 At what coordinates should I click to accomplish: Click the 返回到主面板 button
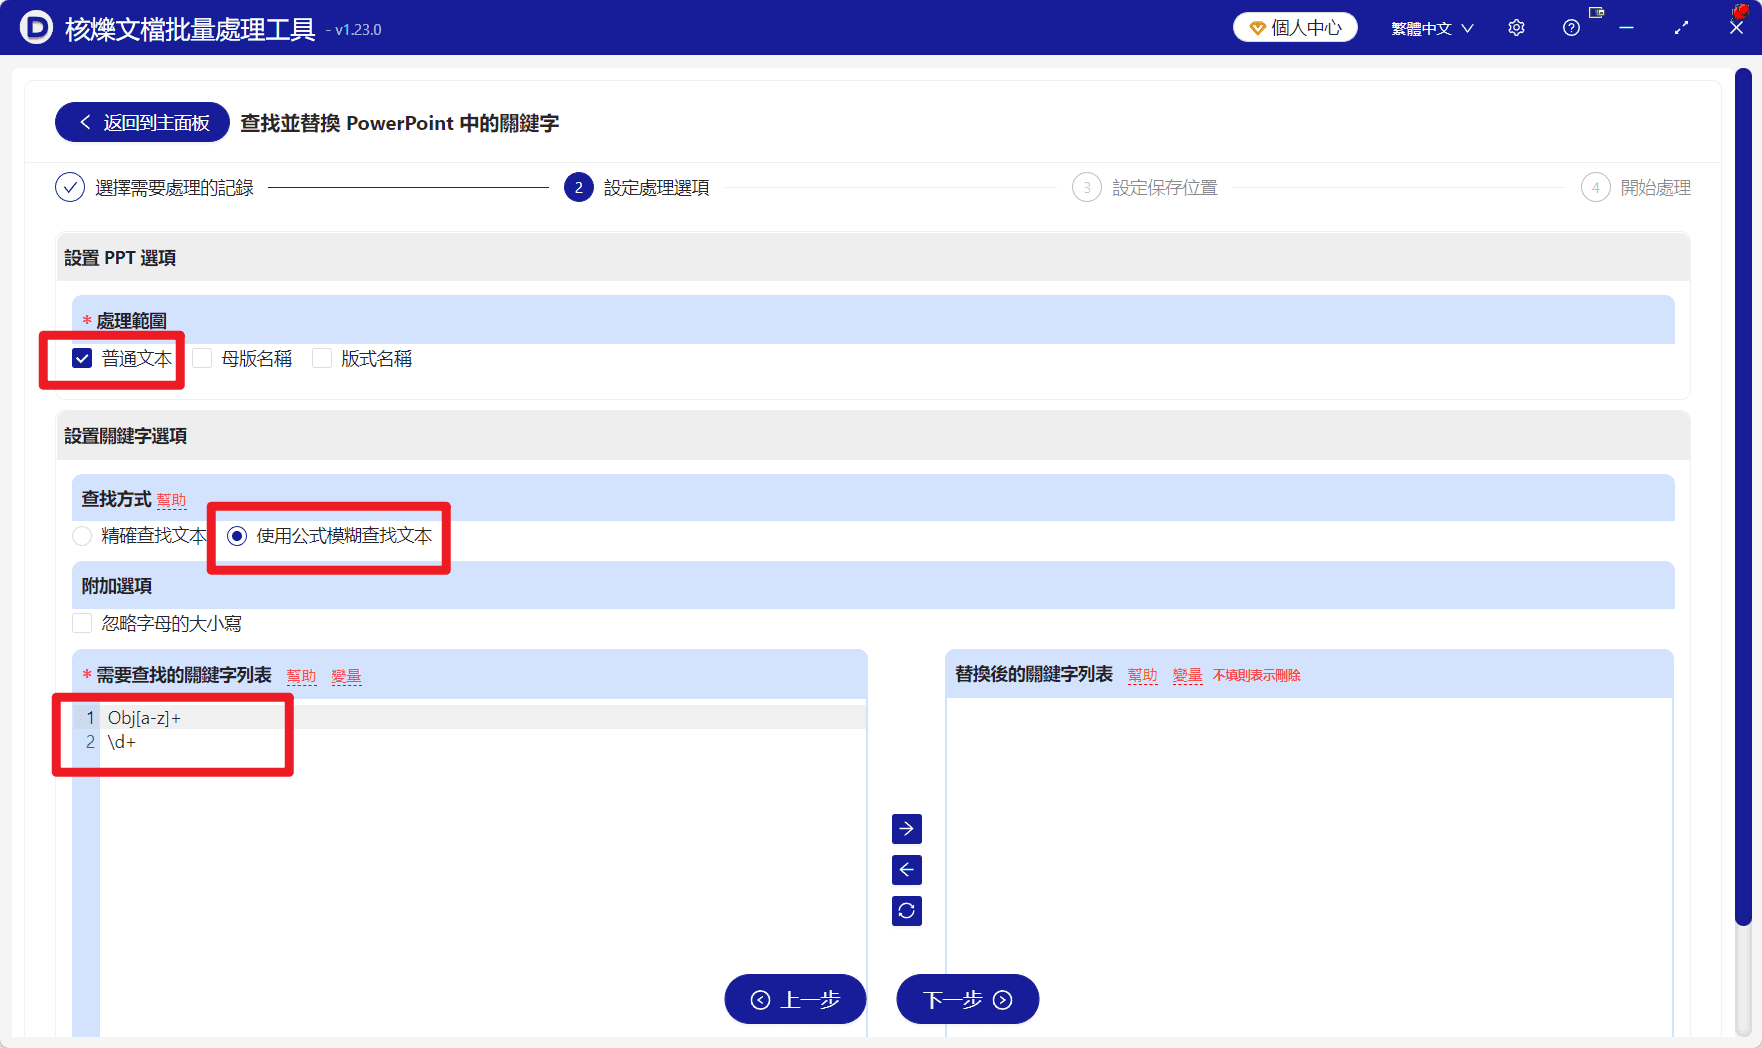point(142,122)
